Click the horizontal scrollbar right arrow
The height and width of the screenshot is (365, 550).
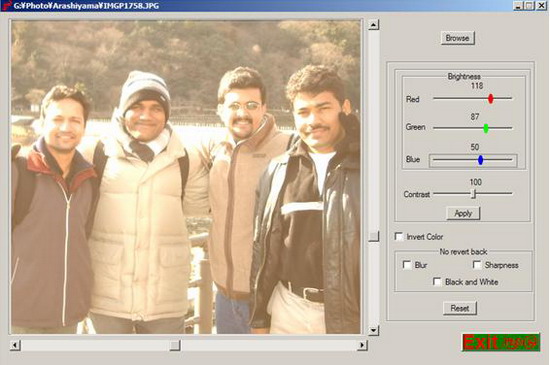(362, 345)
